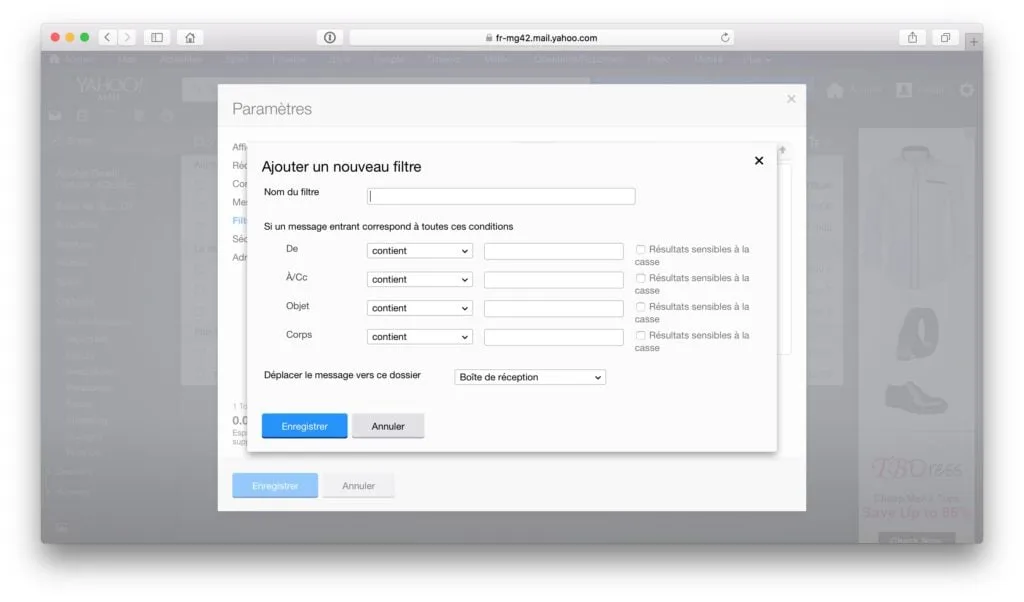Focus the Nom du filtre text field

click(x=501, y=196)
